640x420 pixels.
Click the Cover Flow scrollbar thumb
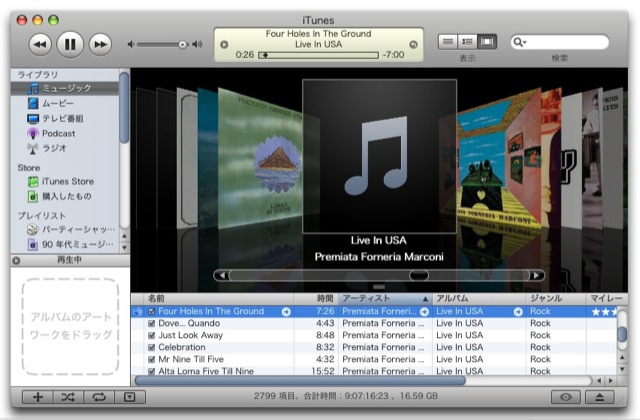point(419,276)
